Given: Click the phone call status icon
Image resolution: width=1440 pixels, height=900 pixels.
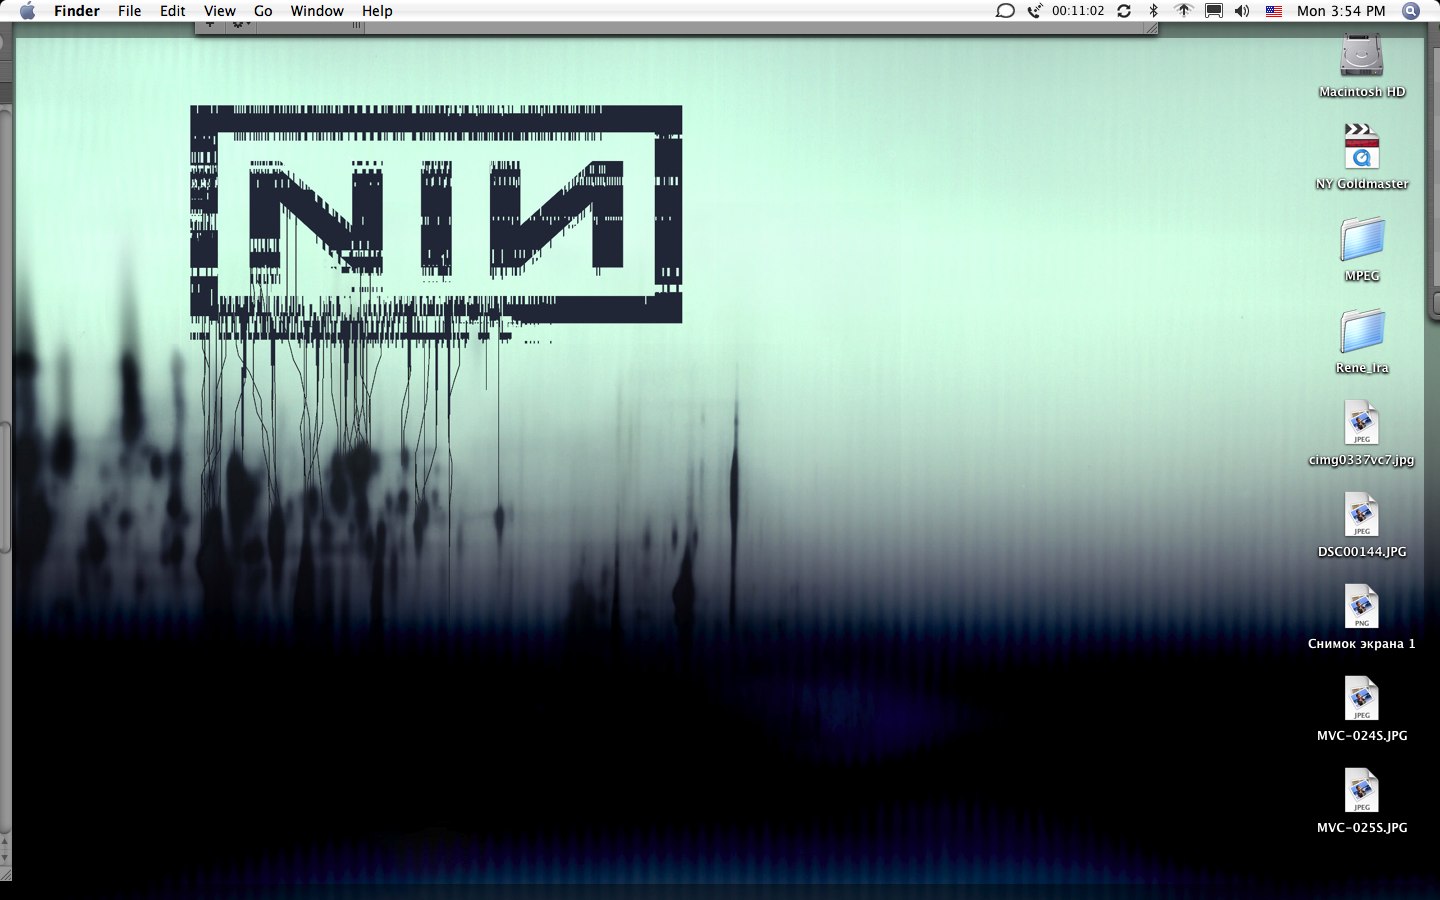Looking at the screenshot, I should (x=1035, y=11).
